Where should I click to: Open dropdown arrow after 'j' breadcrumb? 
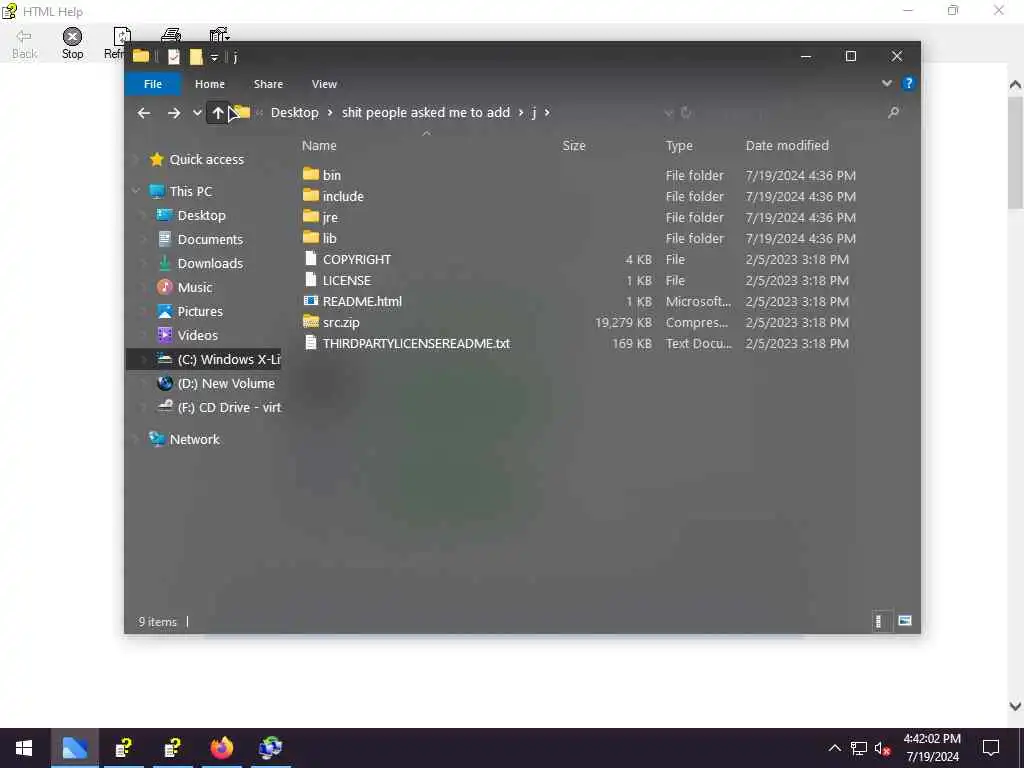click(547, 112)
